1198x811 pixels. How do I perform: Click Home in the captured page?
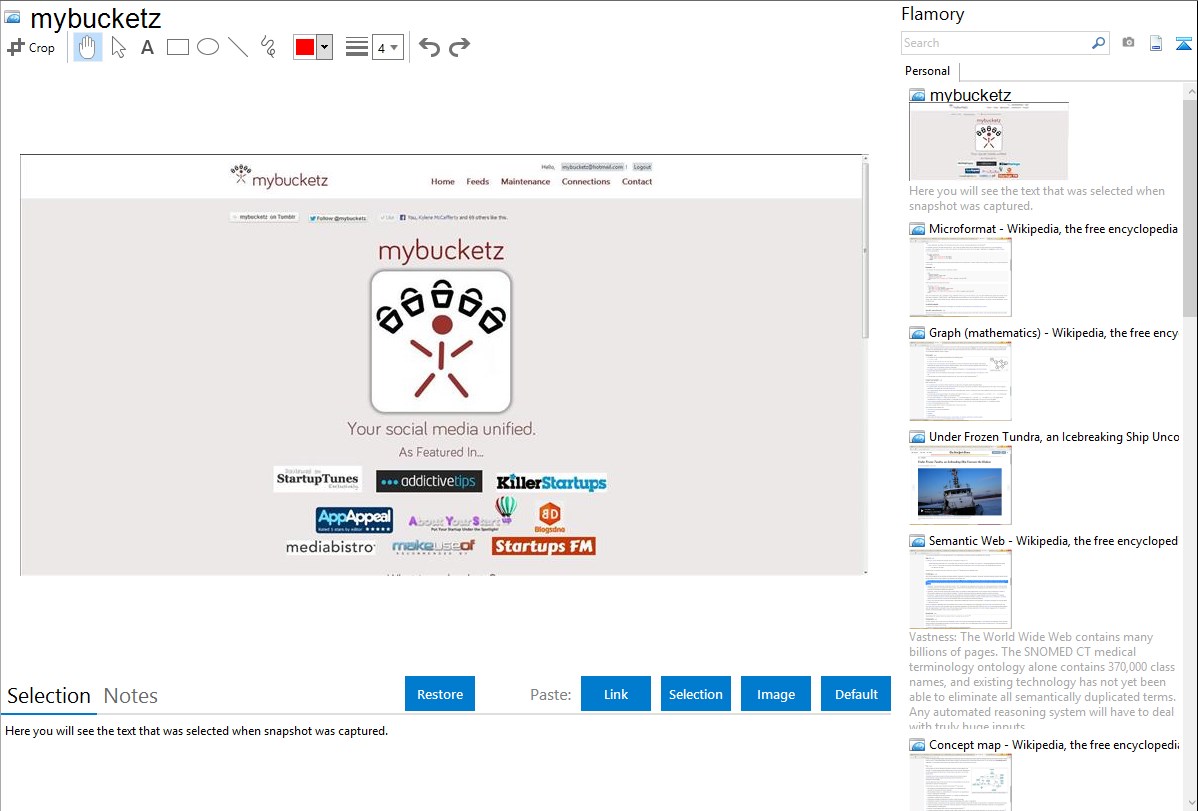click(x=442, y=182)
